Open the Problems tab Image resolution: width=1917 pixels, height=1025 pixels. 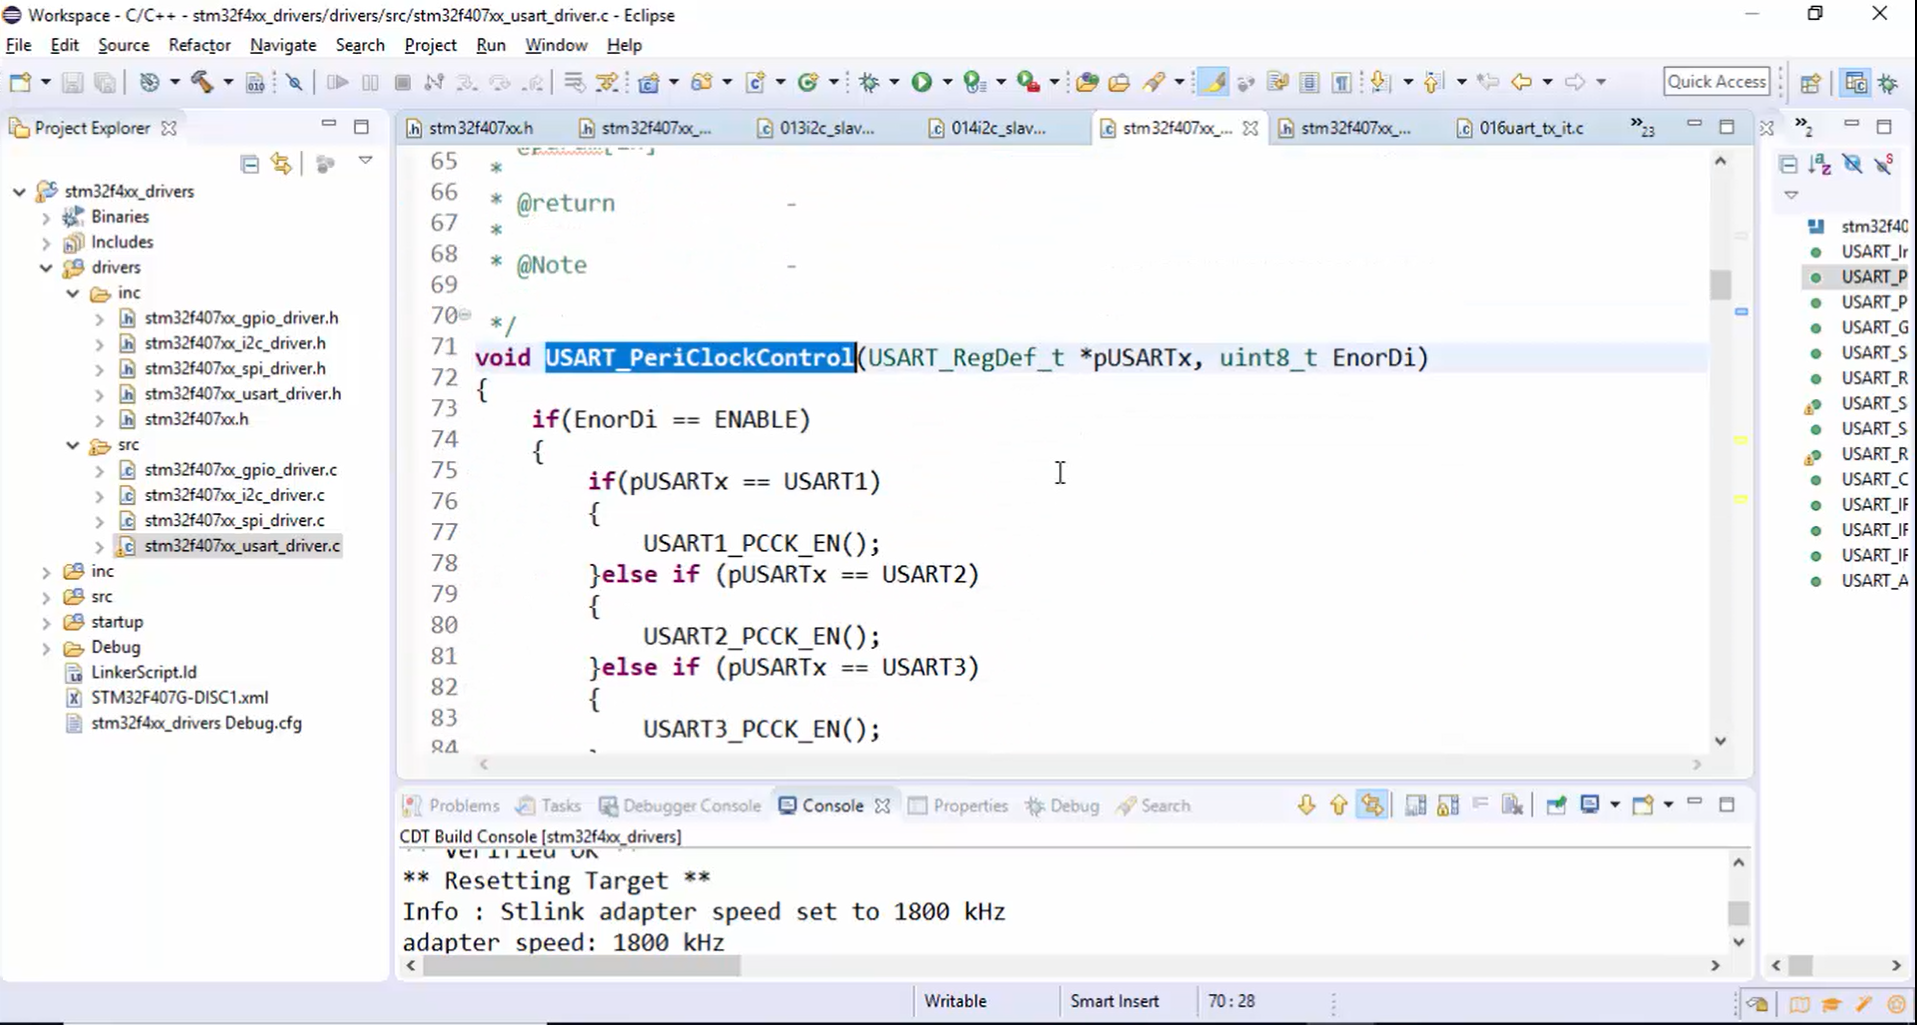point(451,806)
